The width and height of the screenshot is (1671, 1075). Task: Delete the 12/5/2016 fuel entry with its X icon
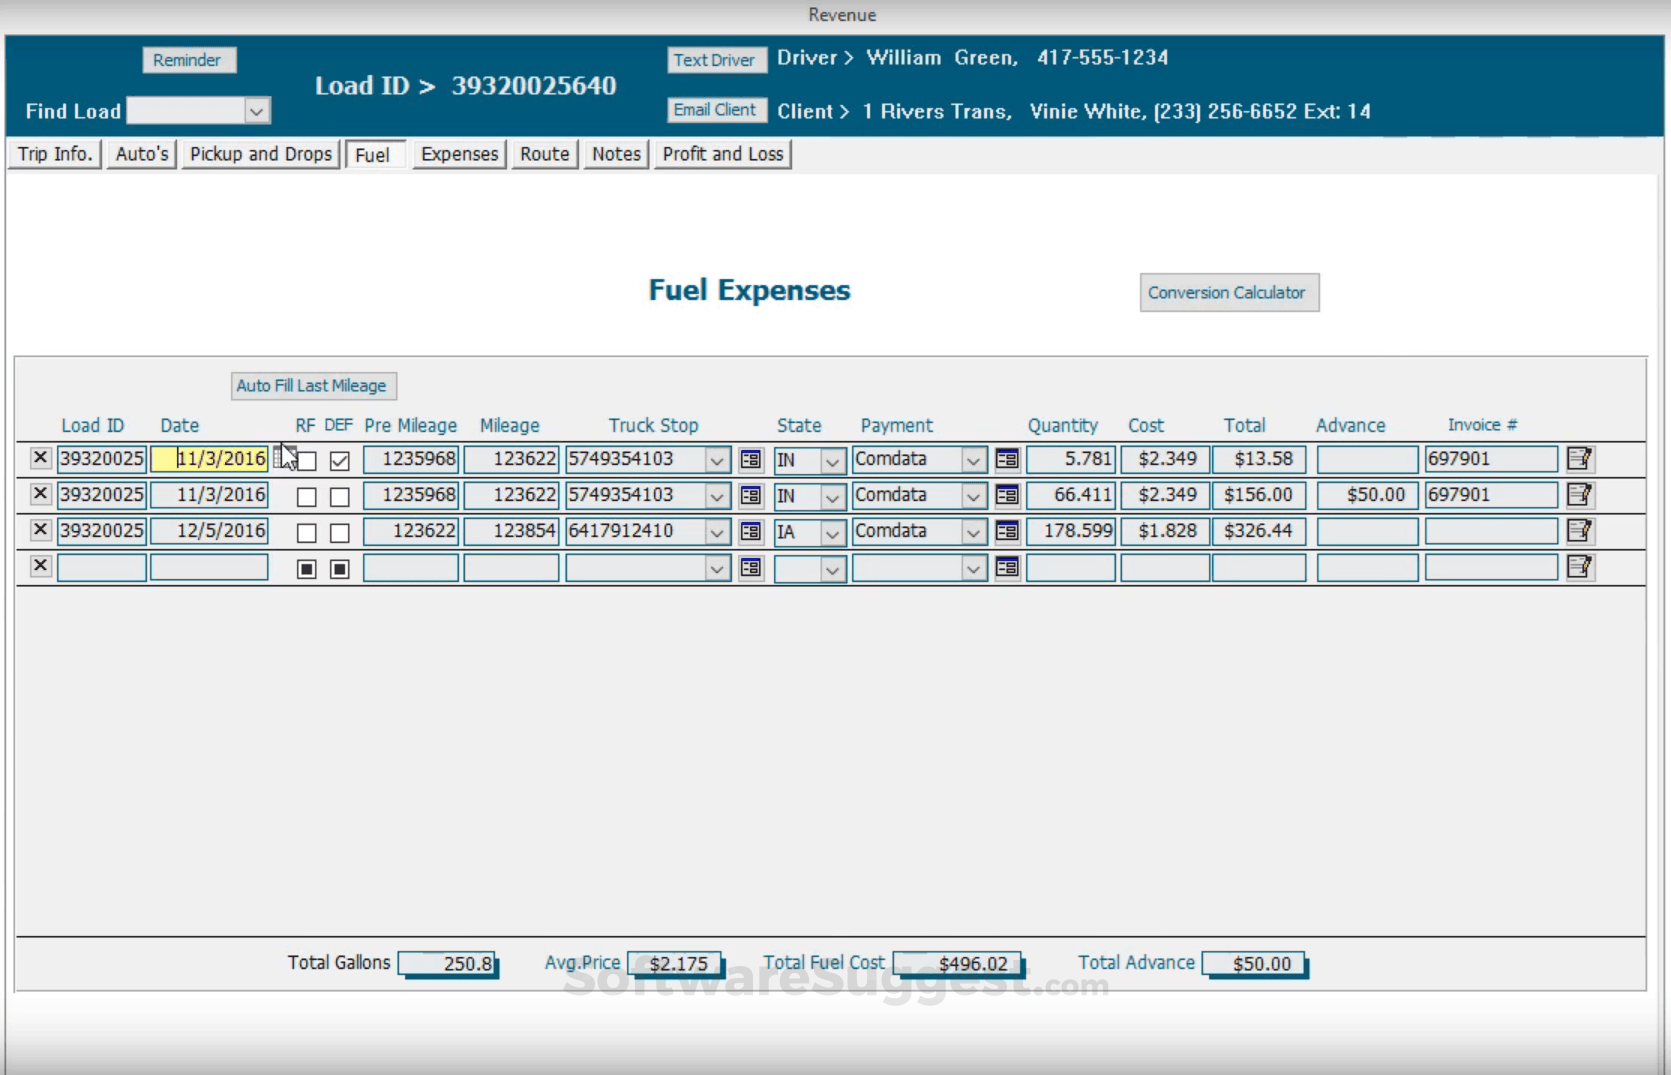40,530
